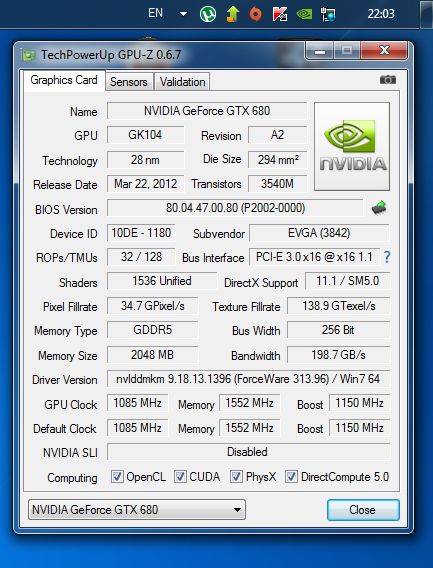This screenshot has width=433, height=568.
Task: Click the Driver Version field
Action: tap(248, 379)
